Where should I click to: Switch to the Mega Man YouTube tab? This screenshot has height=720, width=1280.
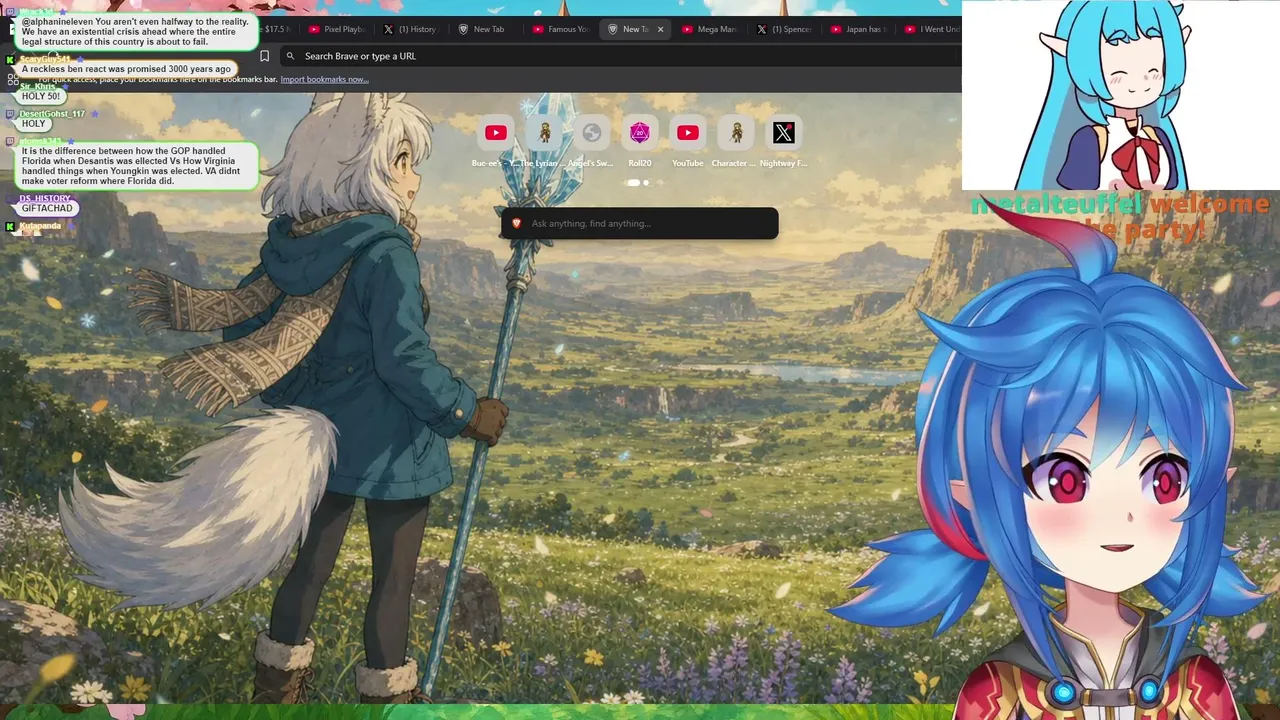709,29
